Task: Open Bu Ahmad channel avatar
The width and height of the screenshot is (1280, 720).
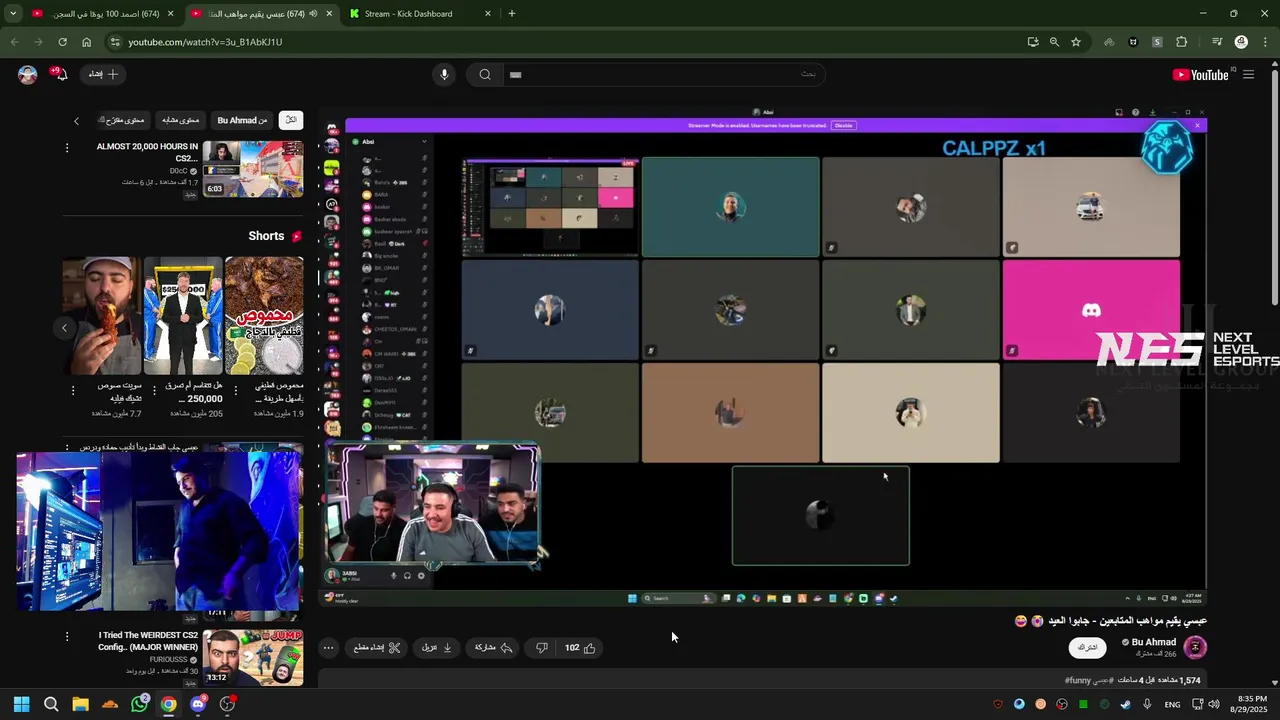Action: 1195,647
